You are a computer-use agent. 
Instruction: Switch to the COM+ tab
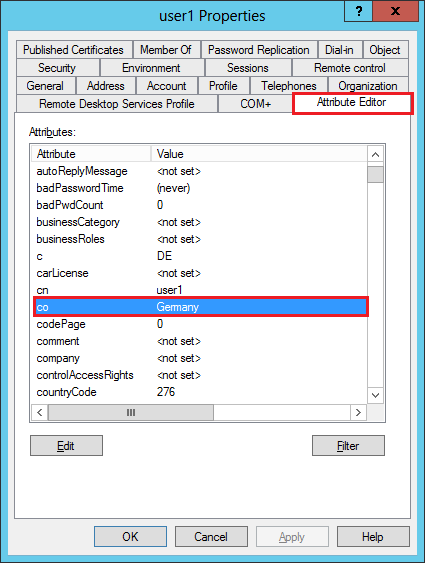[256, 104]
